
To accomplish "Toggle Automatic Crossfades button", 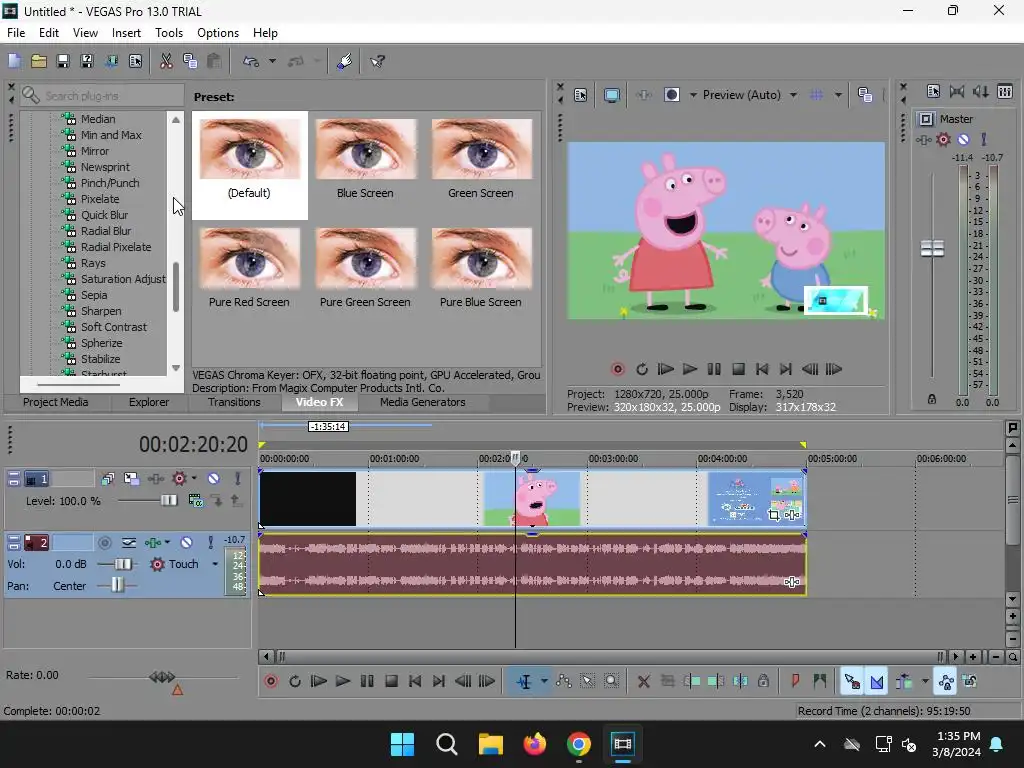I will pyautogui.click(x=876, y=682).
